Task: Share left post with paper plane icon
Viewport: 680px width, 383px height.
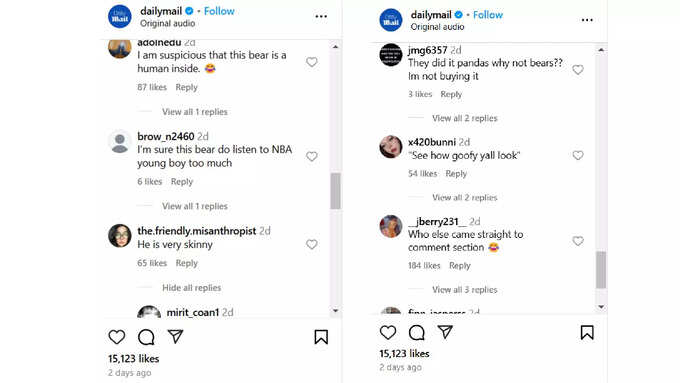Action: click(175, 337)
